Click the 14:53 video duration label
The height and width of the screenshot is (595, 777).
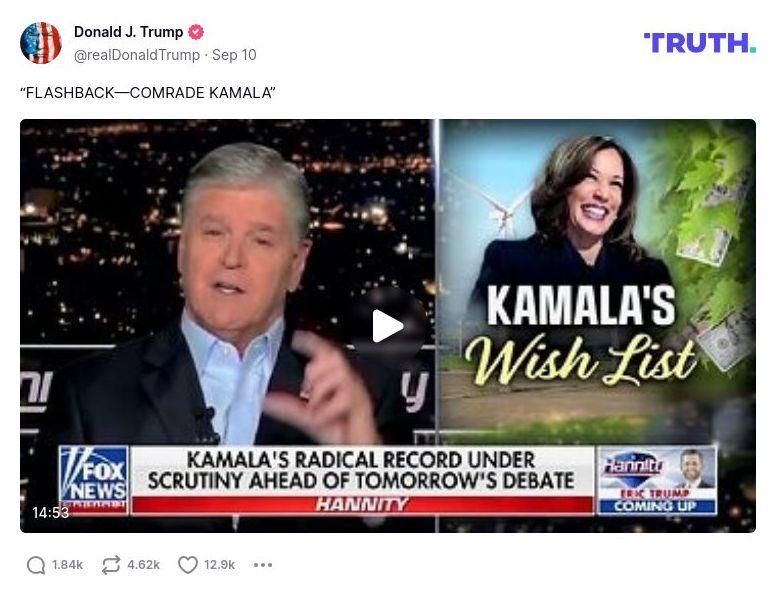tap(51, 513)
